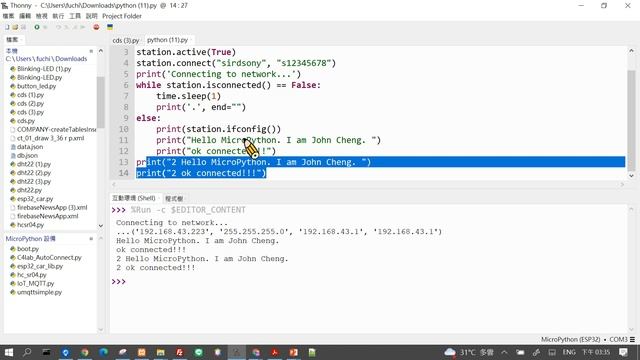Viewport: 640px width, 360px height.
Task: Open the weather widget 31°C on taskbar
Action: pos(469,352)
